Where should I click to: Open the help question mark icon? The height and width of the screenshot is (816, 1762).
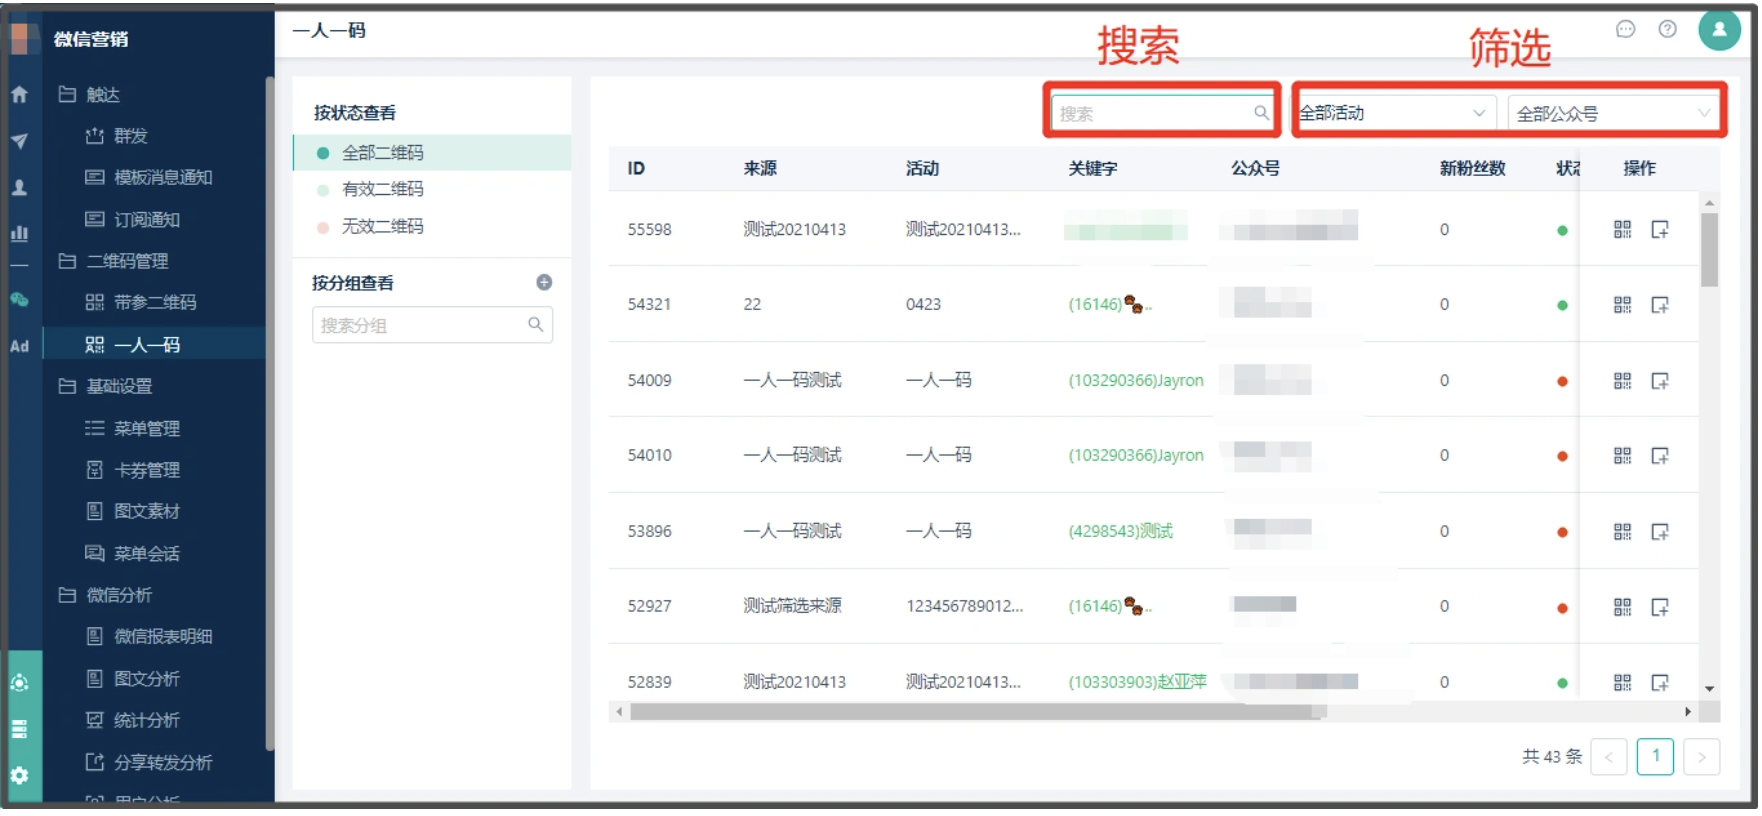(x=1667, y=29)
